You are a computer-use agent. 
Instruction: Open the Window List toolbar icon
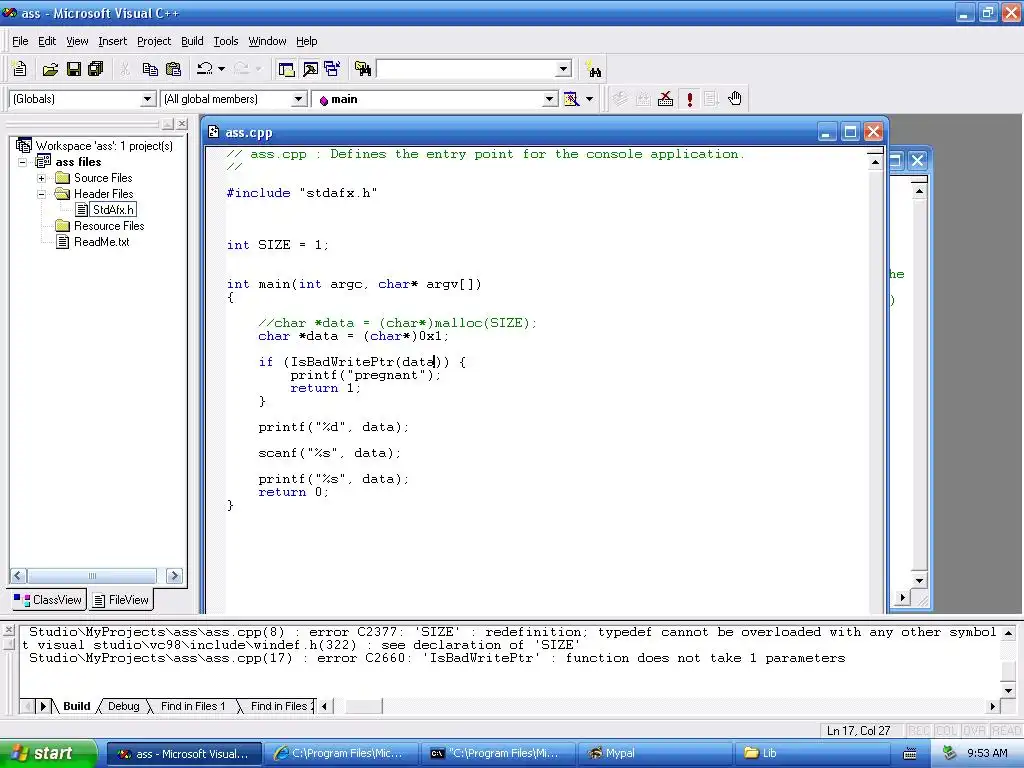(x=332, y=69)
